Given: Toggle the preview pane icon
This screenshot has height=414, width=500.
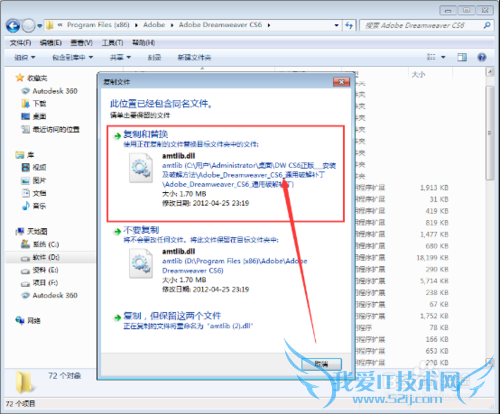Looking at the screenshot, I should [x=462, y=57].
